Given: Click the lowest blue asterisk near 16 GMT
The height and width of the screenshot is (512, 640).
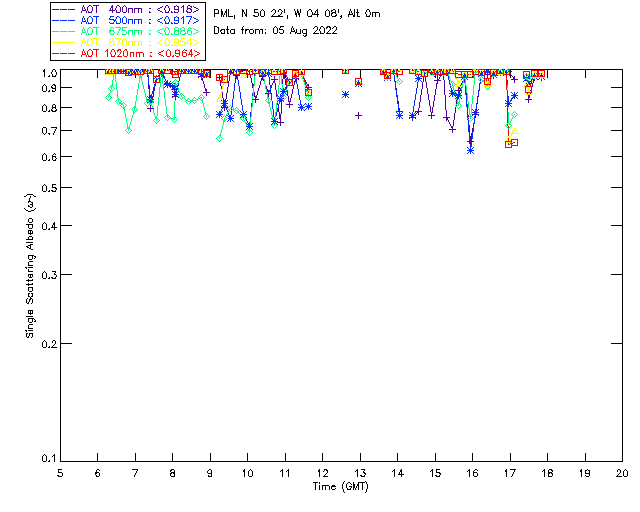Looking at the screenshot, I should 471,151.
